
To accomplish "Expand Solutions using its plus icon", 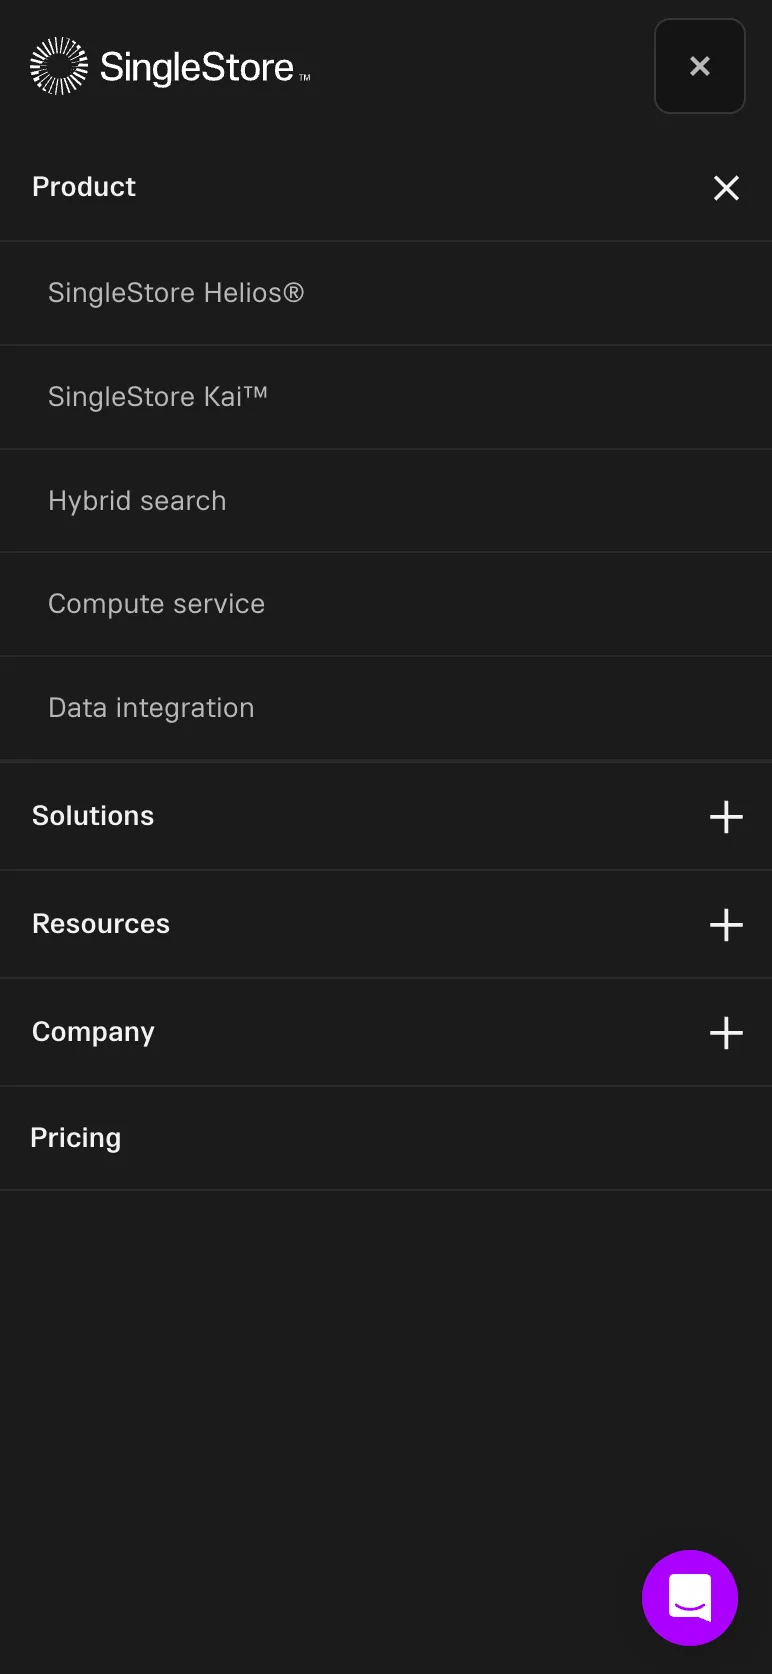I will [x=726, y=817].
